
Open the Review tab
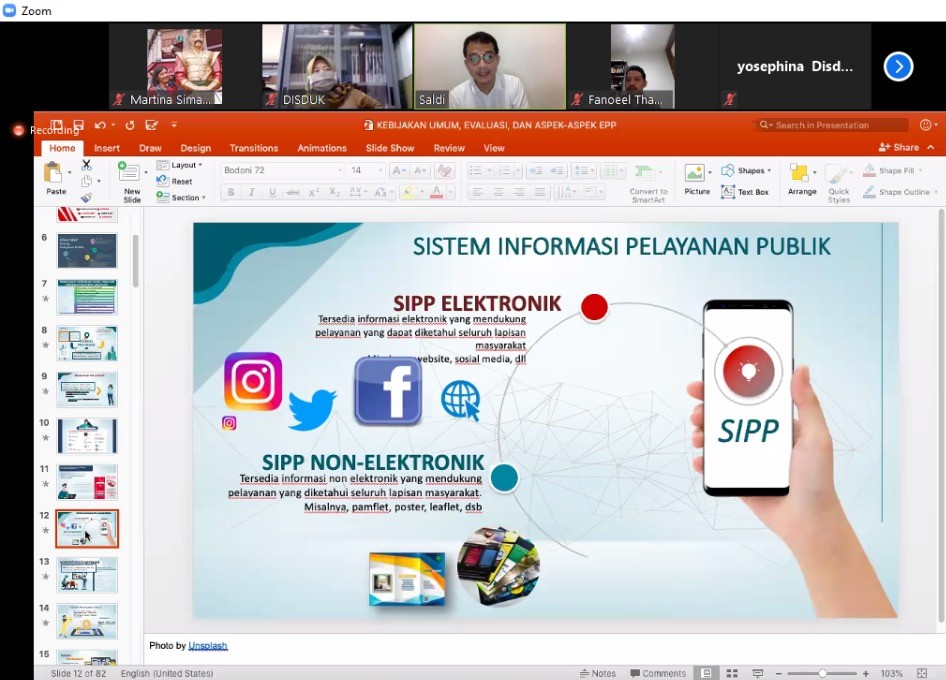[x=449, y=148]
